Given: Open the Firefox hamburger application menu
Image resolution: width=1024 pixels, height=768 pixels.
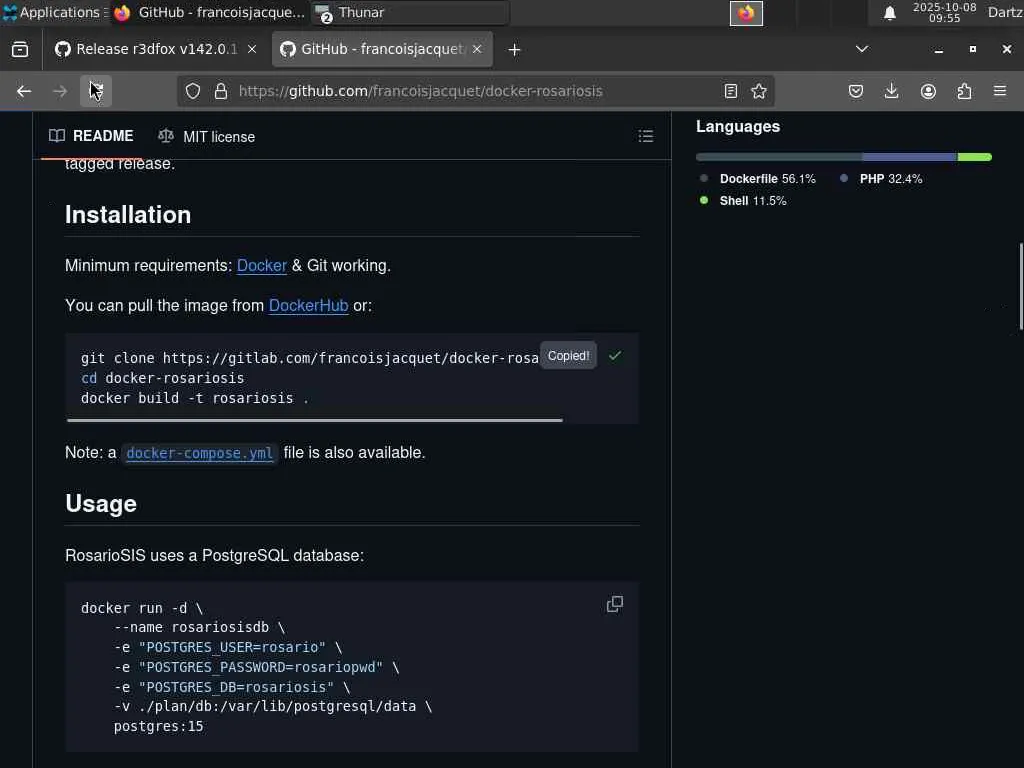Looking at the screenshot, I should (x=1000, y=91).
